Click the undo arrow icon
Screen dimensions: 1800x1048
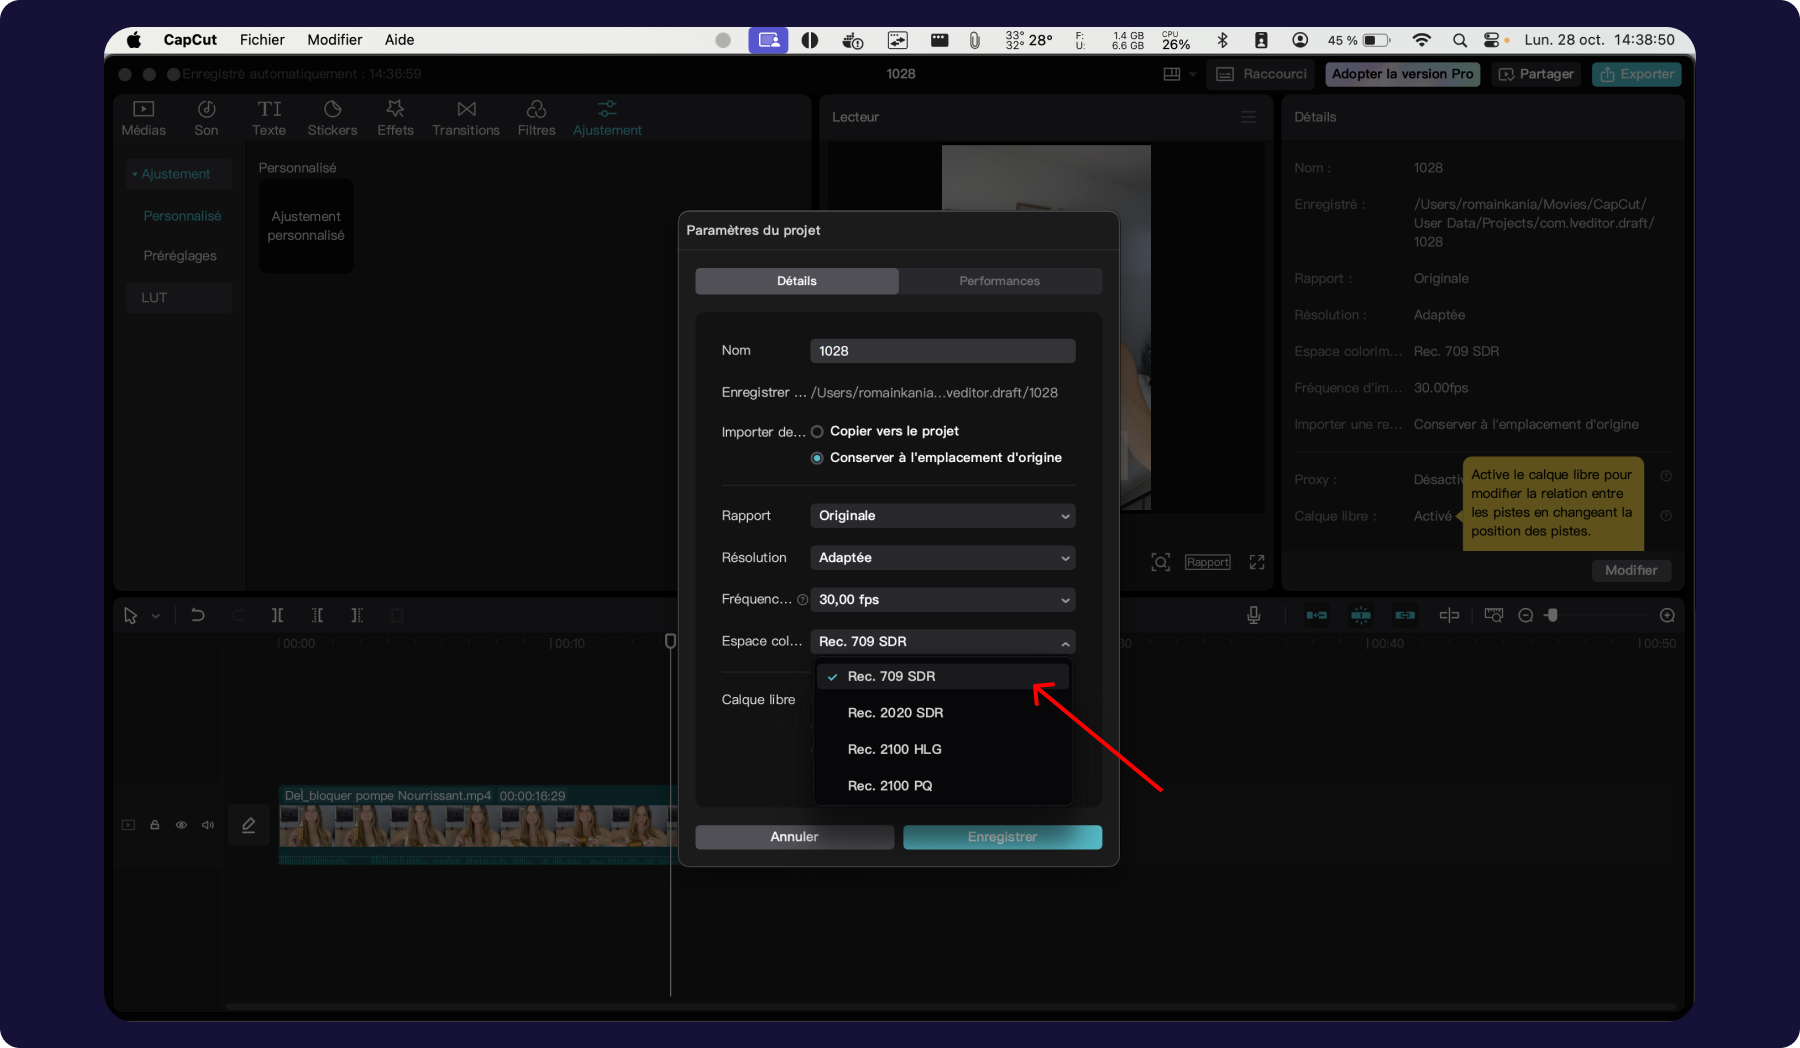pos(198,615)
